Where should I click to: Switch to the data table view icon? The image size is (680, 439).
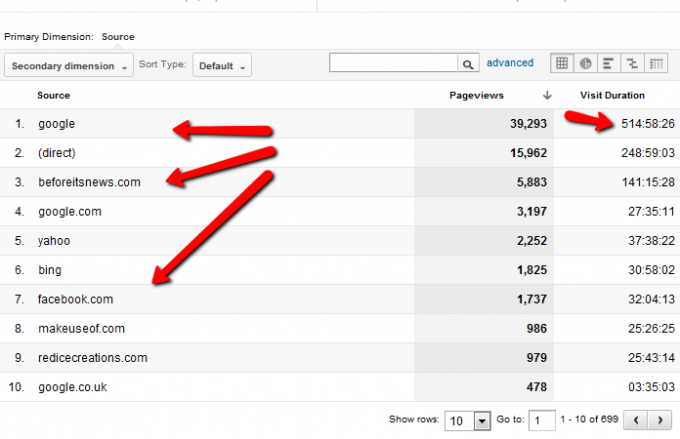[x=562, y=64]
